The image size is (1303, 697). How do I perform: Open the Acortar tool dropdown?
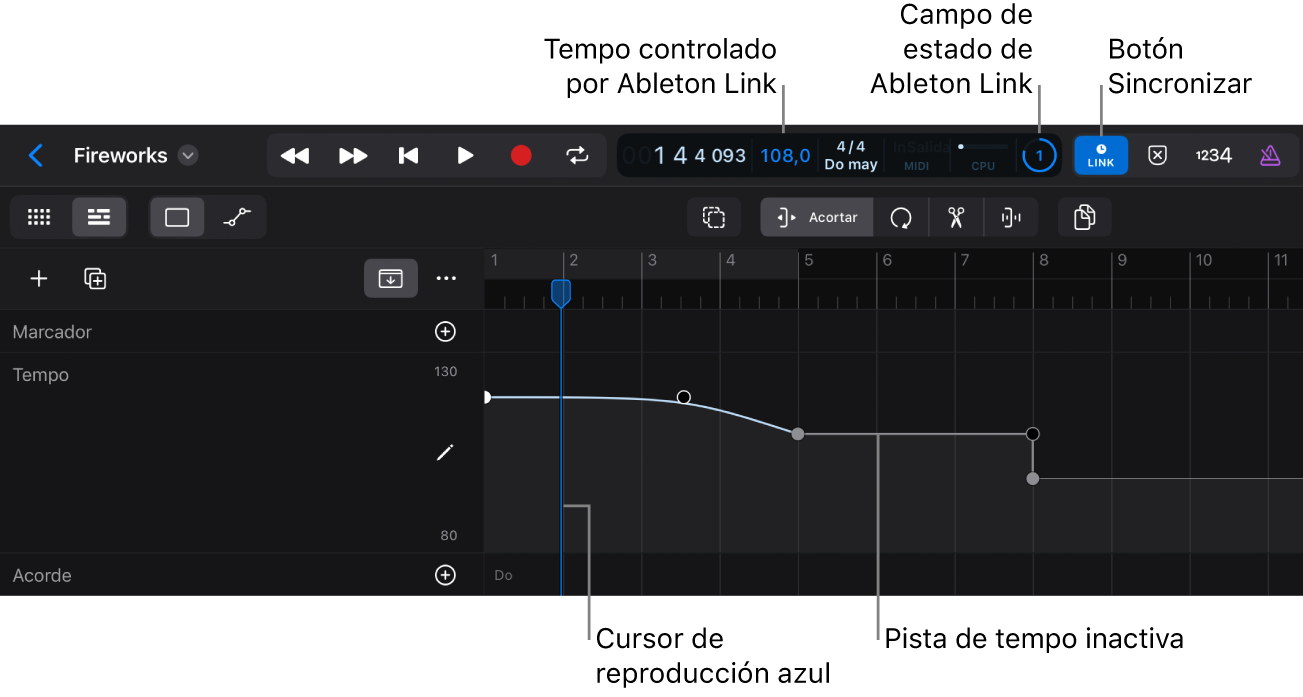[816, 217]
